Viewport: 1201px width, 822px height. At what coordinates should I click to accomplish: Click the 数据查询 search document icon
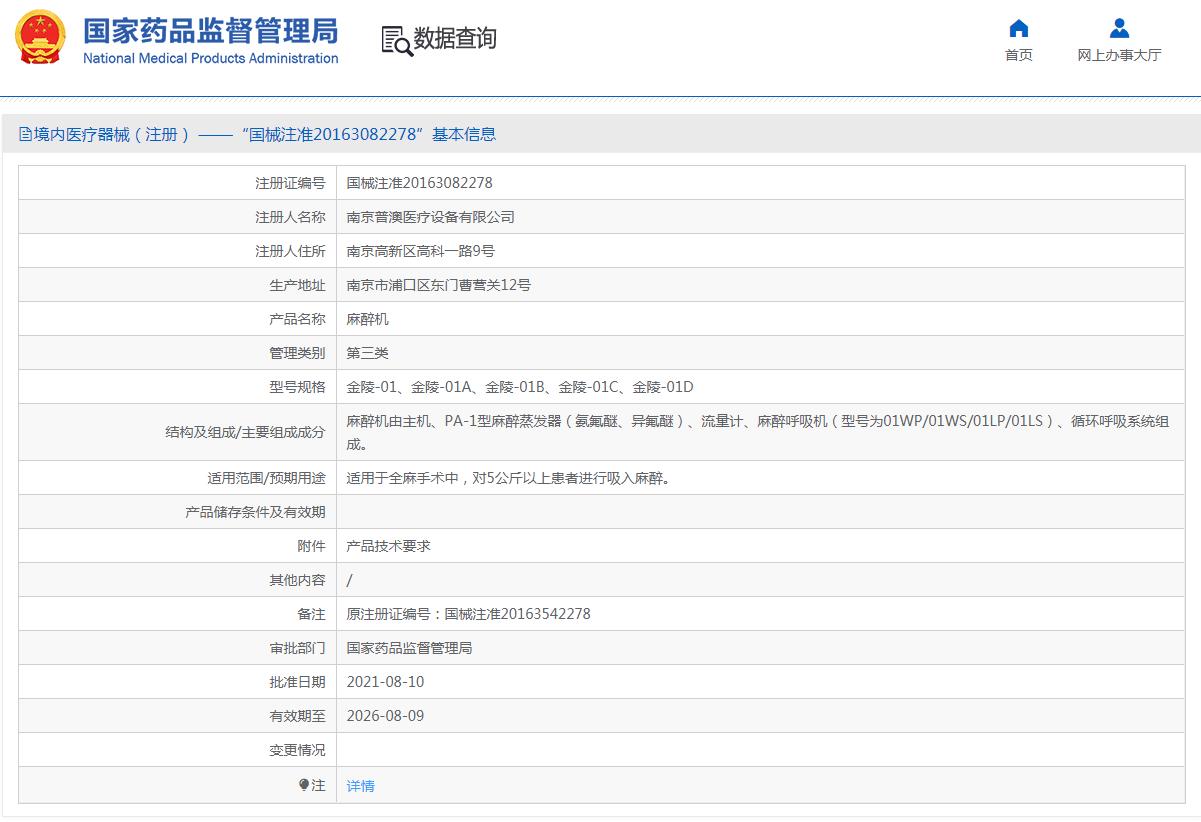point(396,40)
